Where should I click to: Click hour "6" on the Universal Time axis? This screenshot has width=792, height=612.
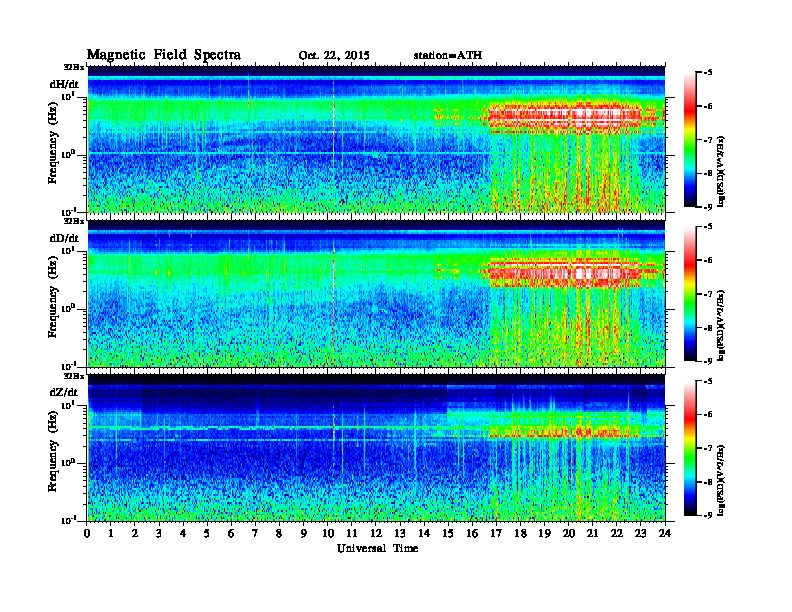tap(231, 533)
